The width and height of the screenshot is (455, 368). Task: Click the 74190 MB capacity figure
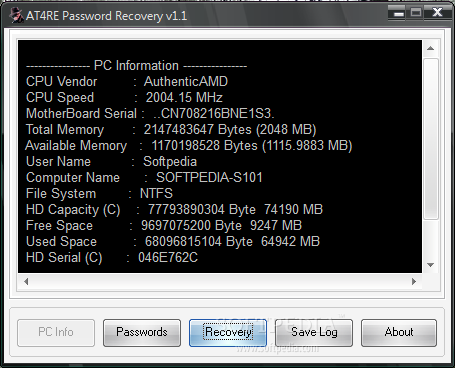(293, 210)
